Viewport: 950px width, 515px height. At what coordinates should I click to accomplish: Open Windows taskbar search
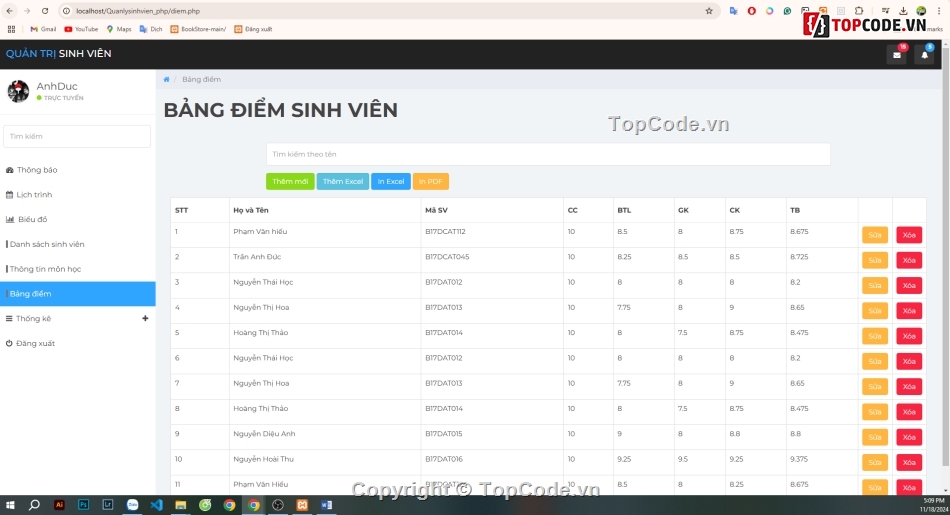coord(35,505)
